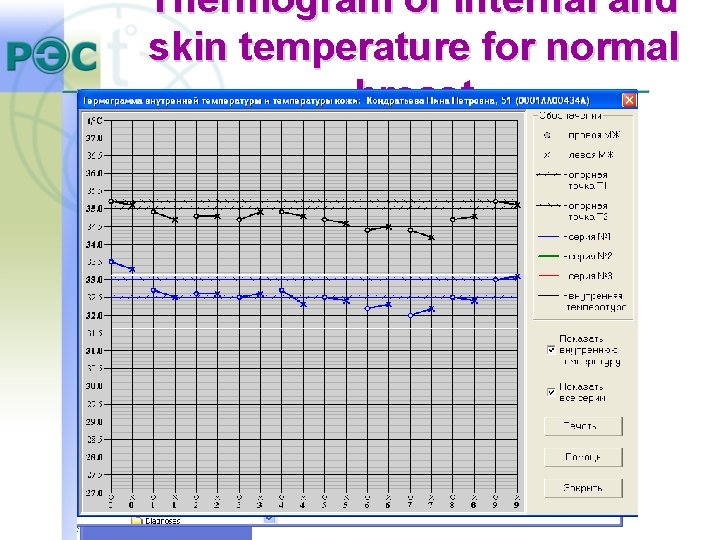Click the lowest blue data point near 32.0

(411, 315)
